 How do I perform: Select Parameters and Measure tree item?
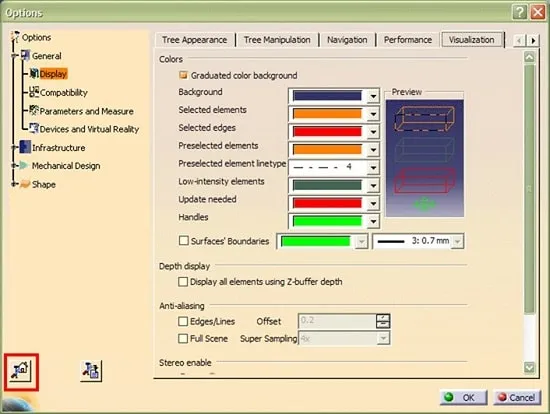(86, 111)
